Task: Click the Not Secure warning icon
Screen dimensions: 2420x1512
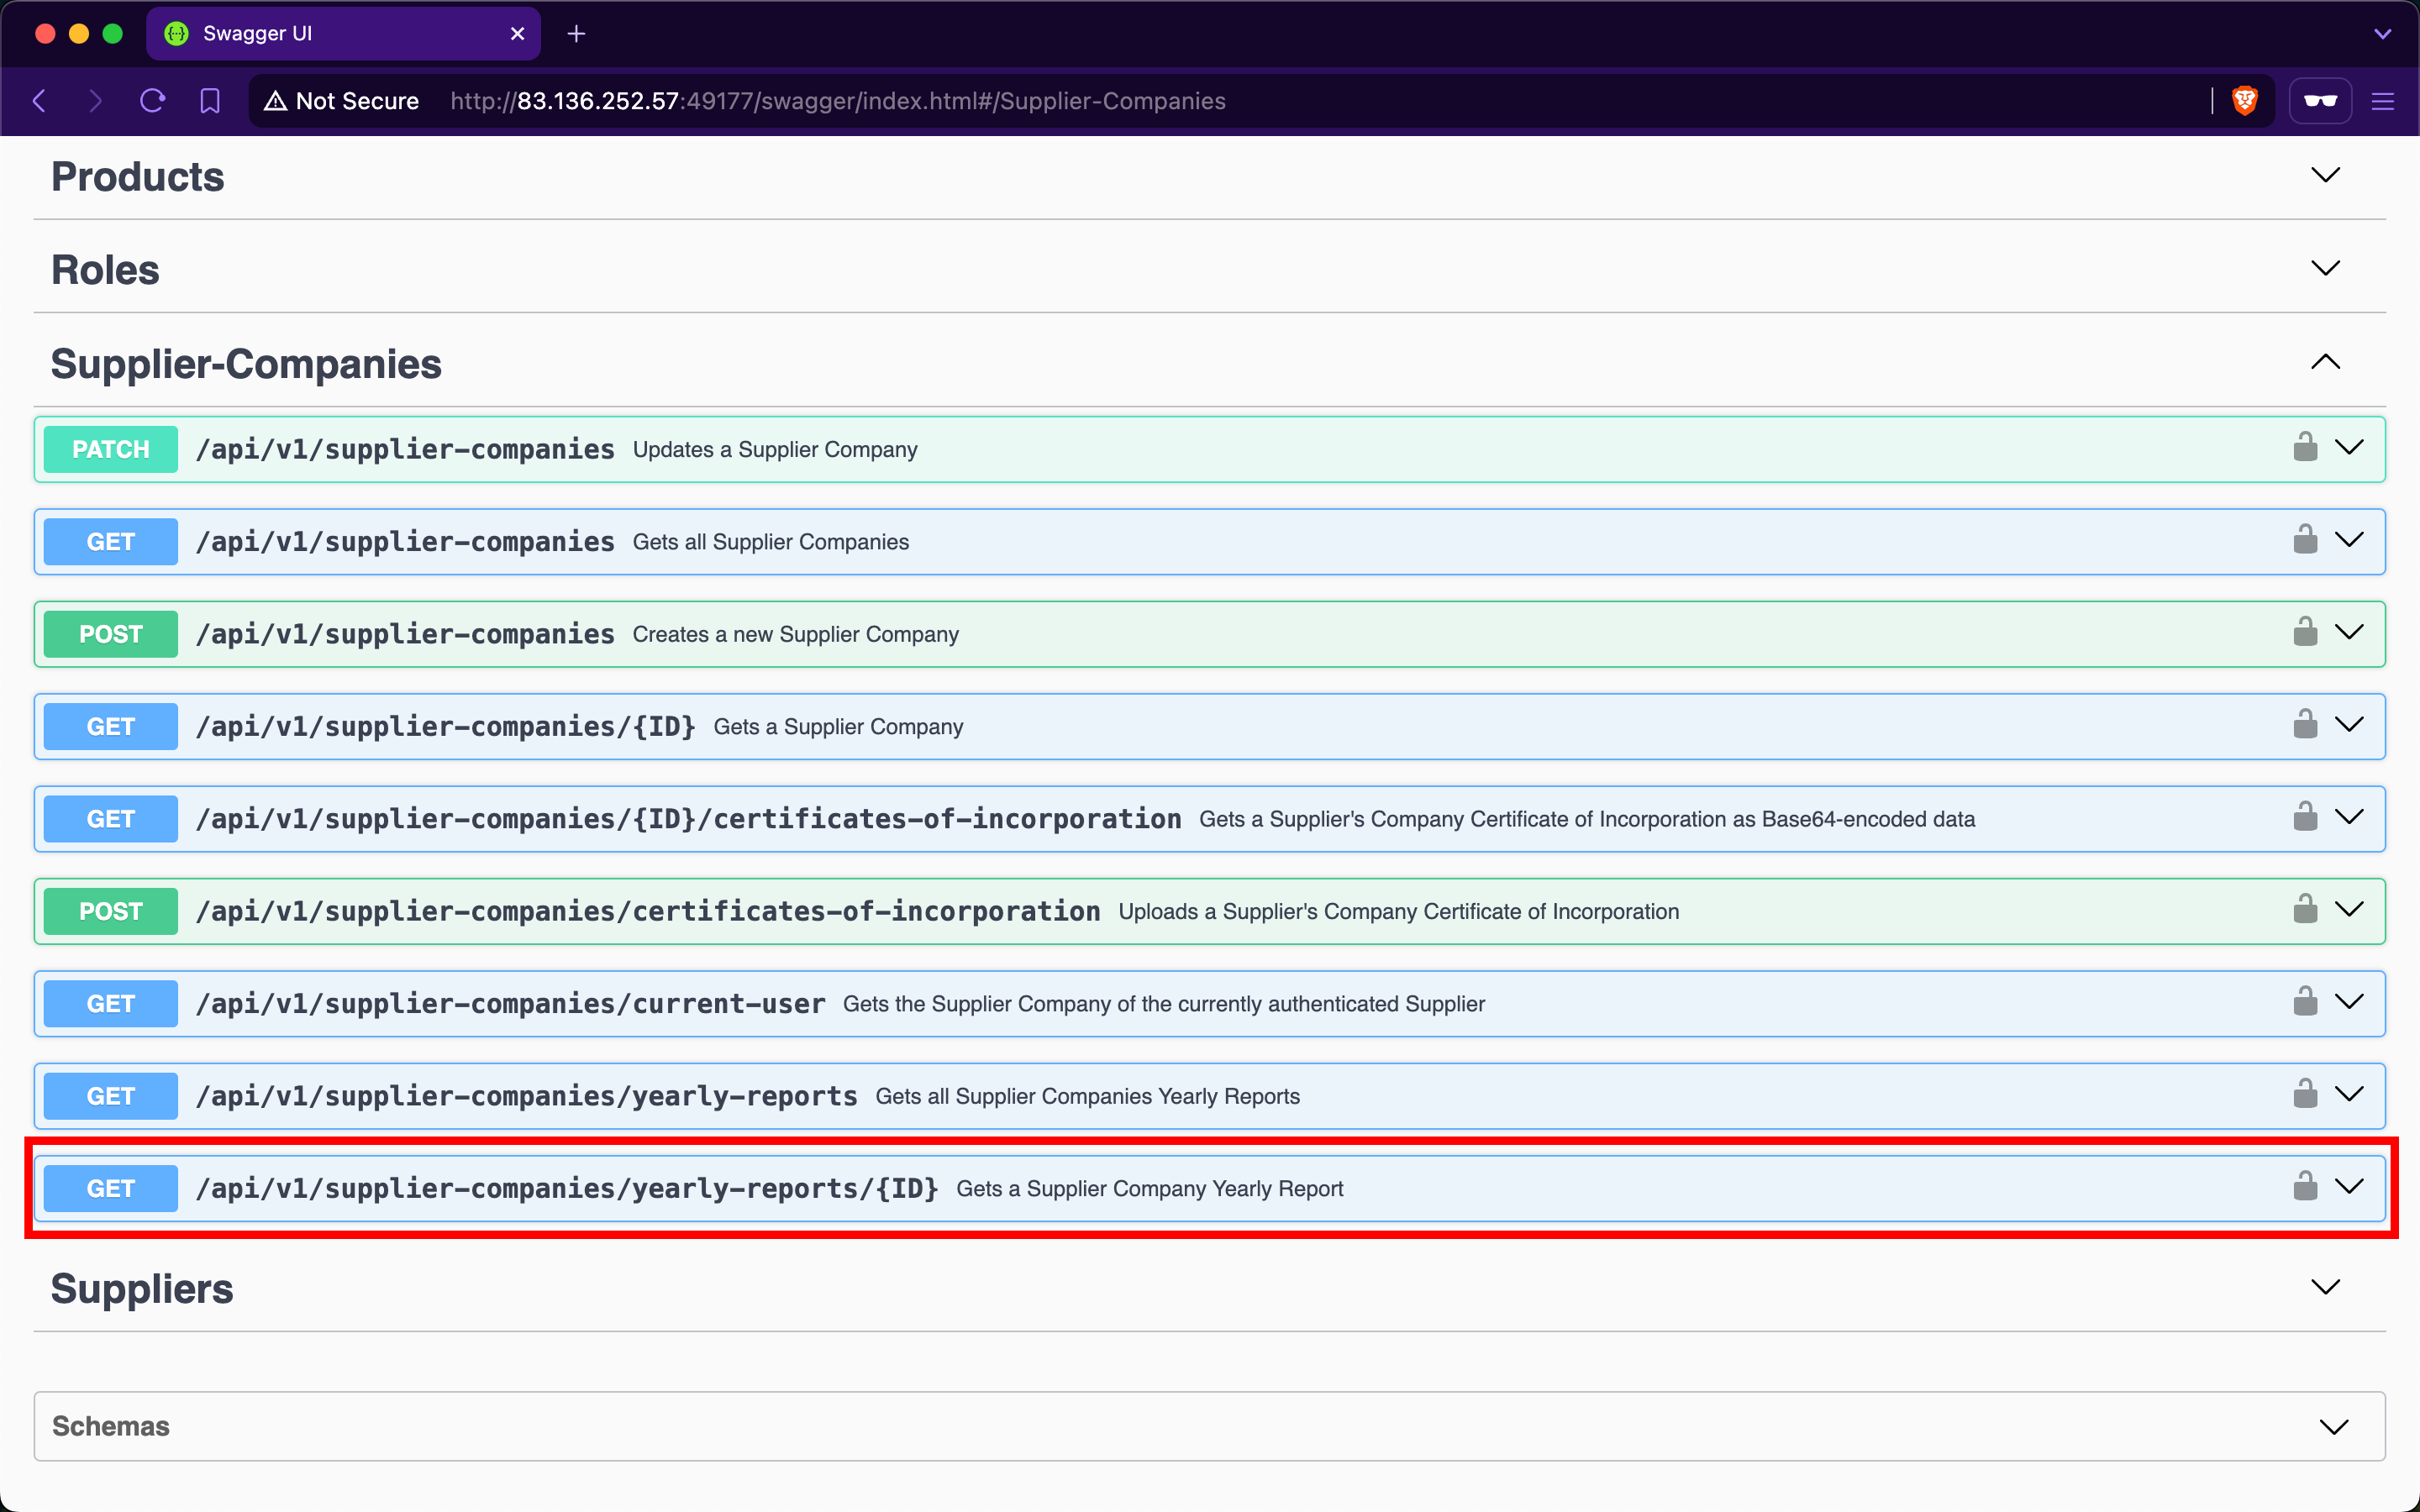Action: coord(275,101)
